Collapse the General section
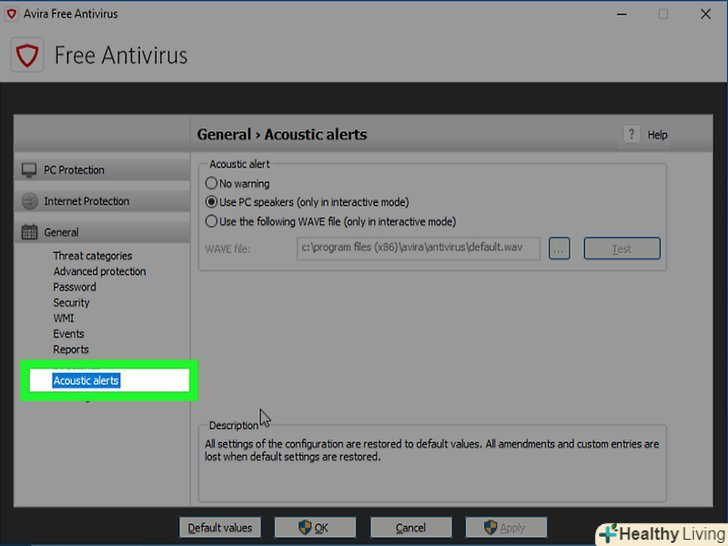728x546 pixels. [102, 232]
